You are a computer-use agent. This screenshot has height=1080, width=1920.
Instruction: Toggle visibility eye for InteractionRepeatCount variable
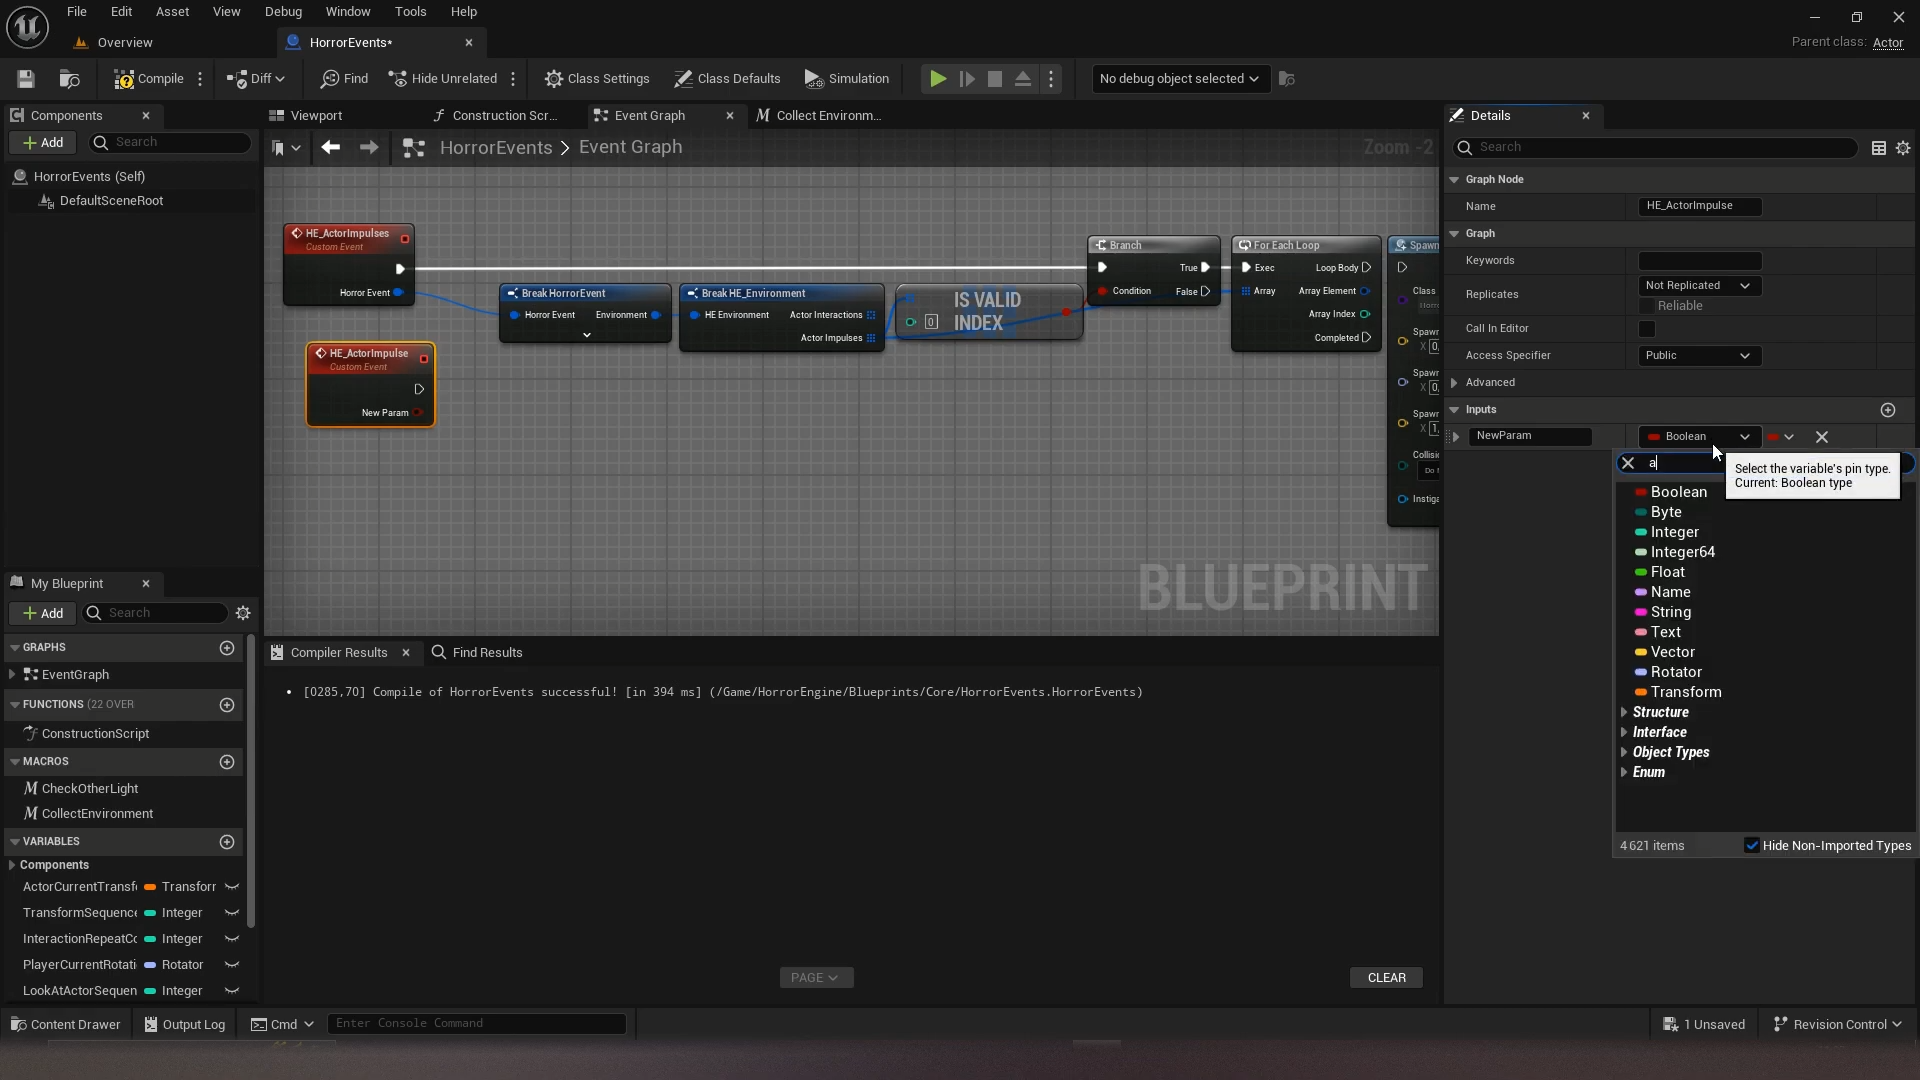pos(232,939)
